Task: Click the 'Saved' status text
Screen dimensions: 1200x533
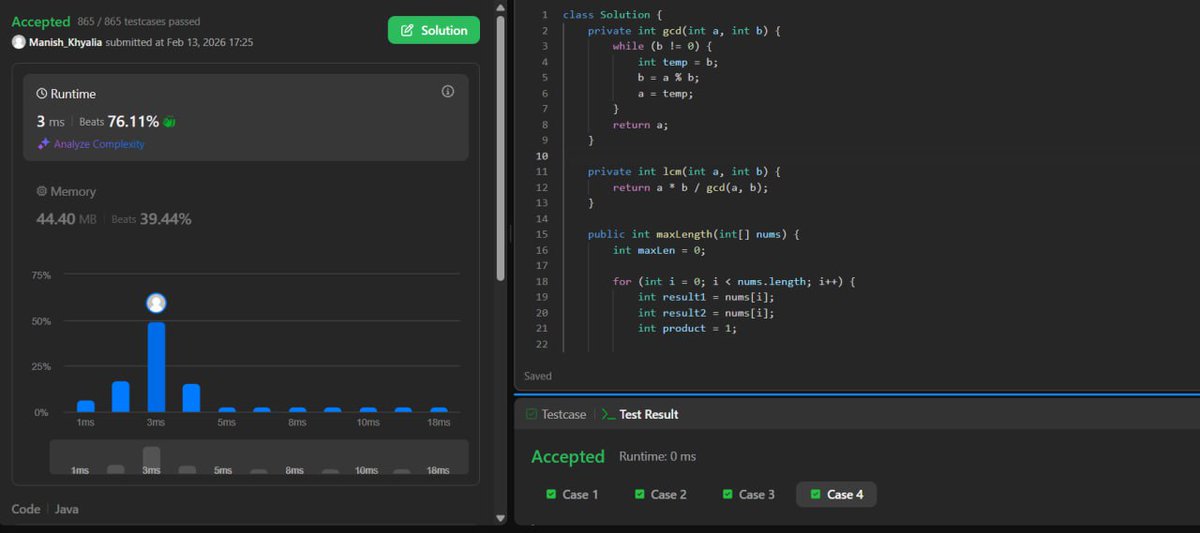Action: point(538,376)
